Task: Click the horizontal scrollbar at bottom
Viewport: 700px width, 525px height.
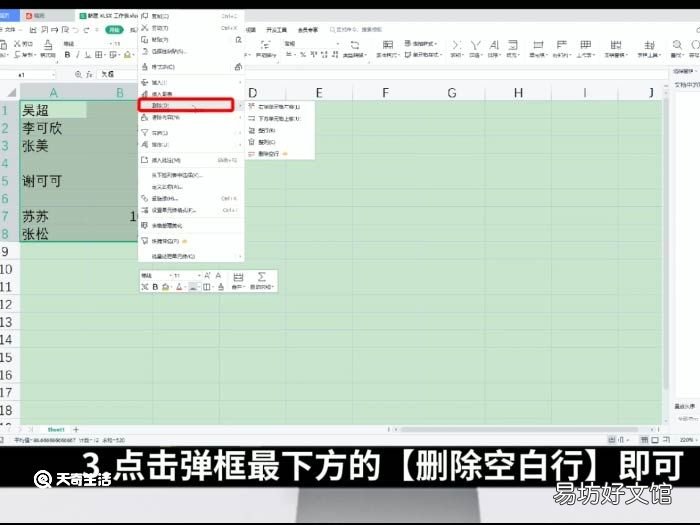Action: 522,429
